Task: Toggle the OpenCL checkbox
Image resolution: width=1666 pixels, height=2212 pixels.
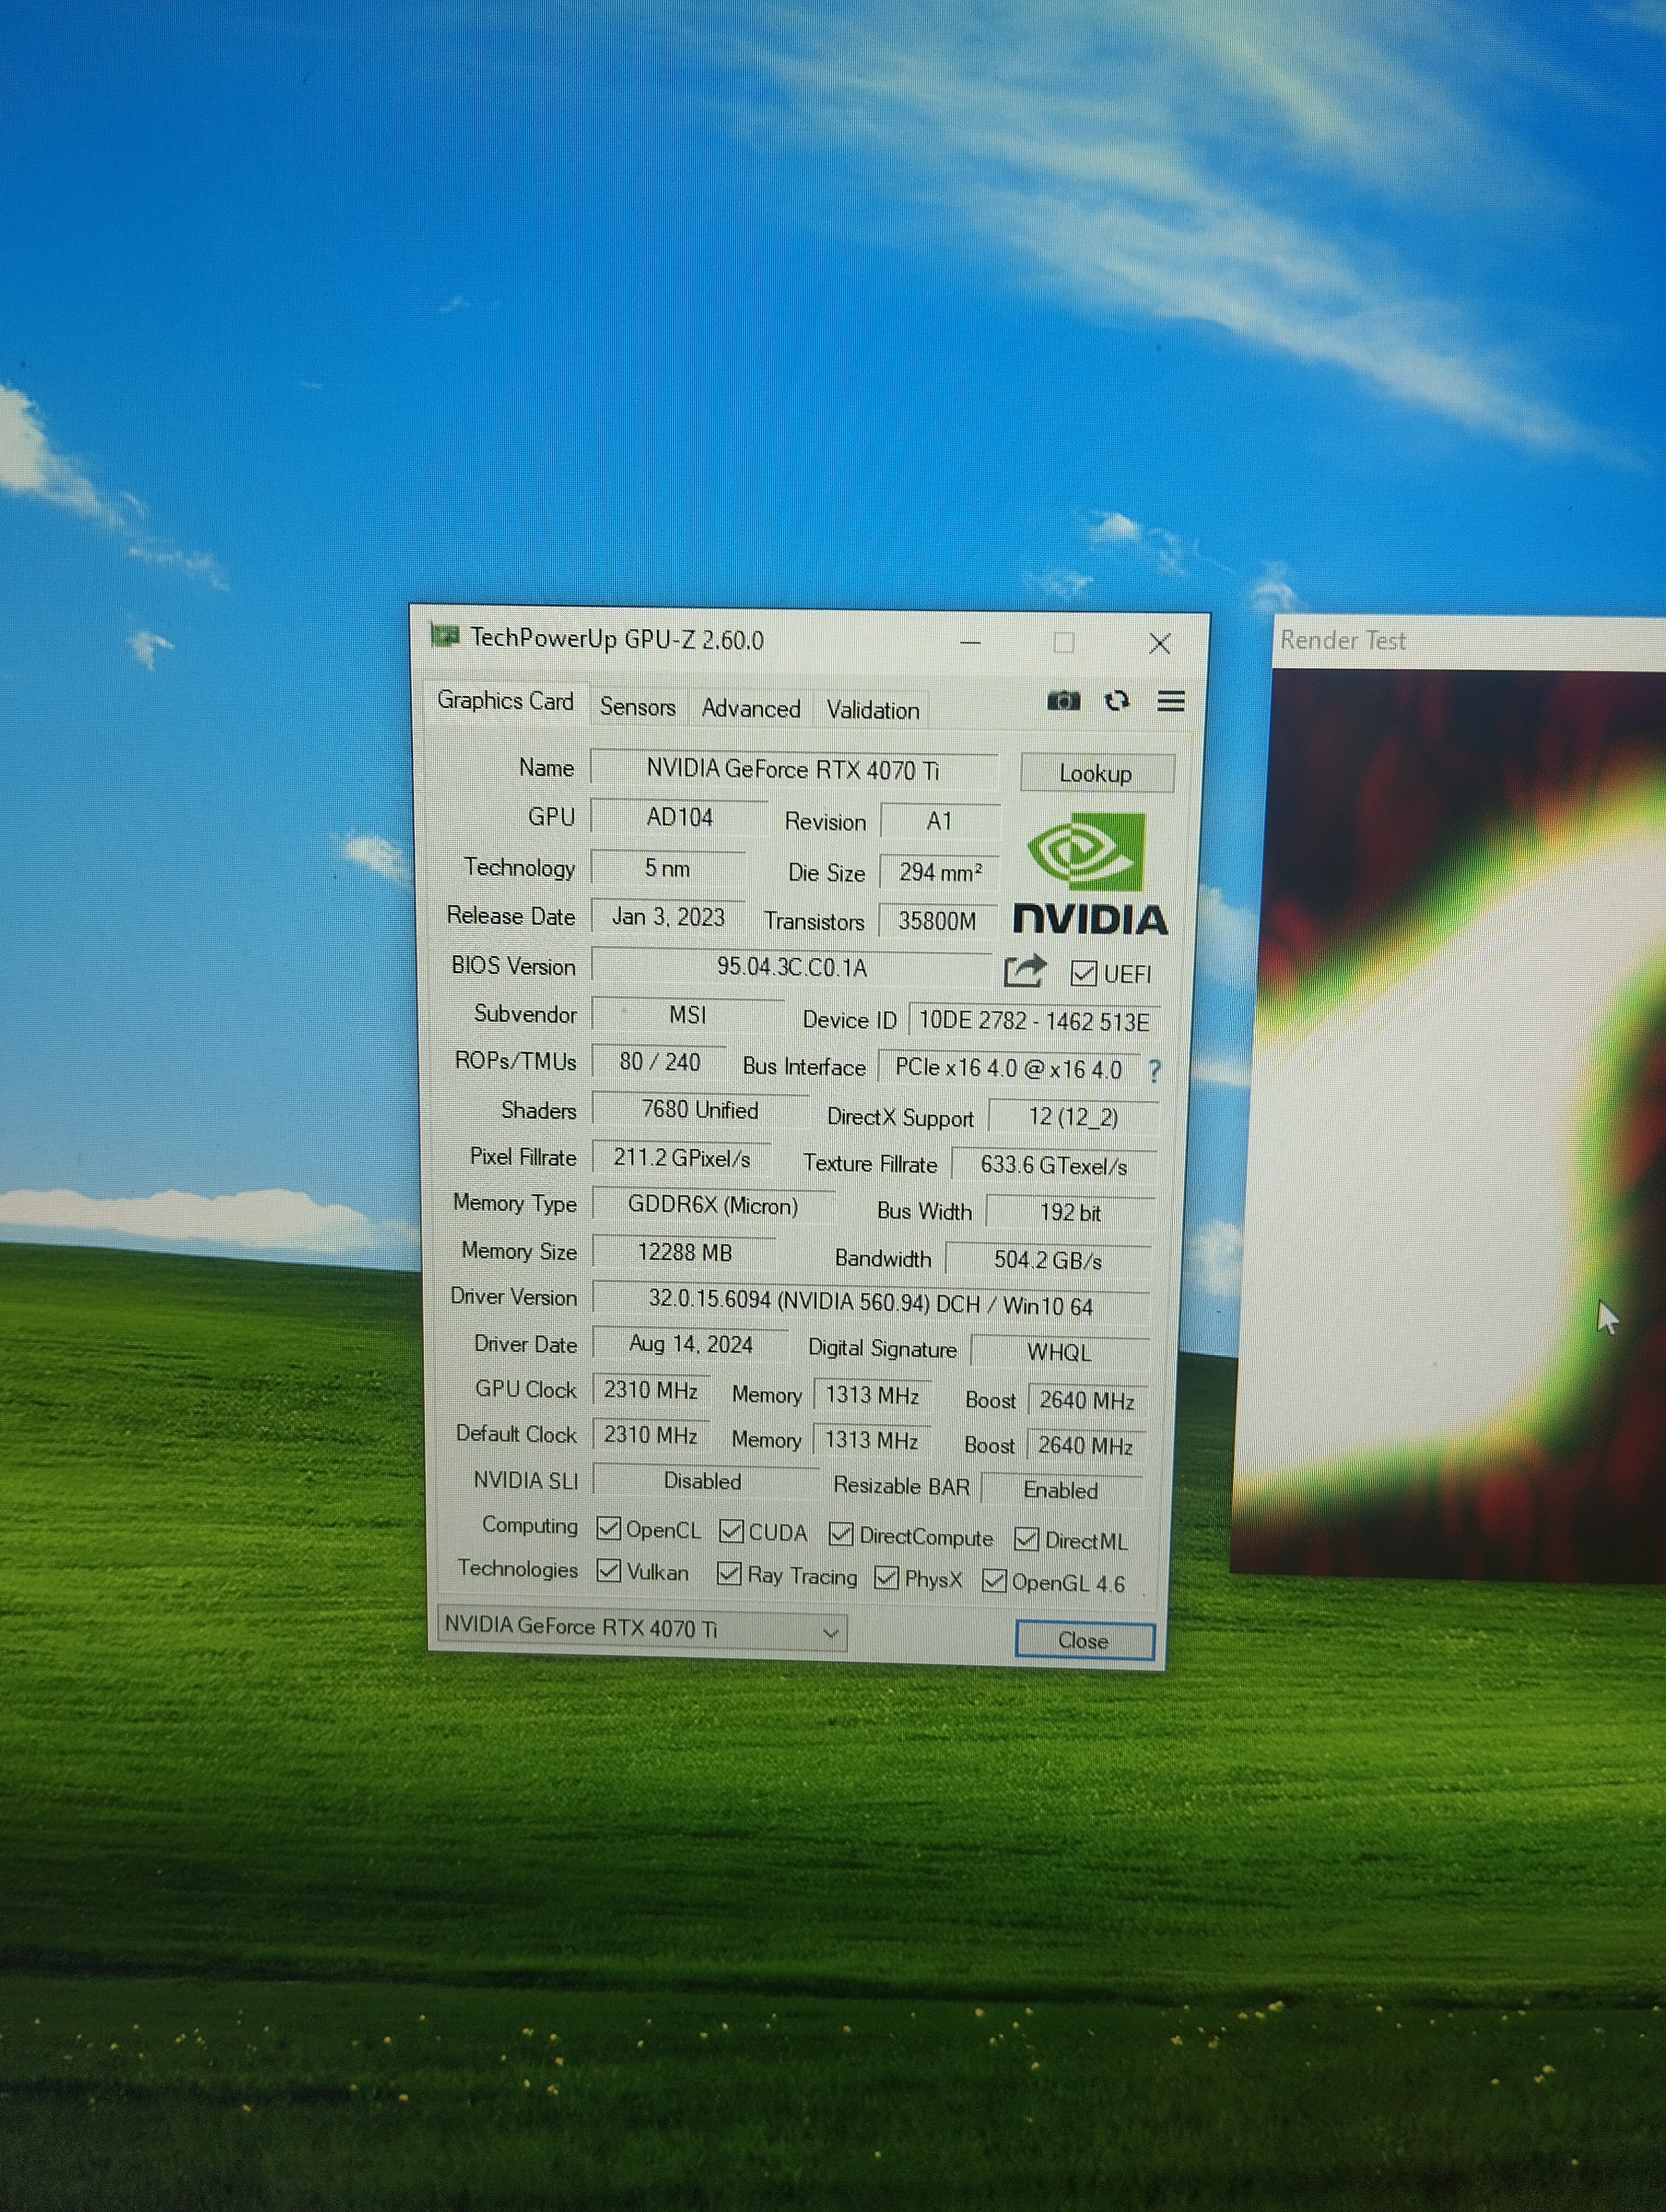Action: (608, 1529)
